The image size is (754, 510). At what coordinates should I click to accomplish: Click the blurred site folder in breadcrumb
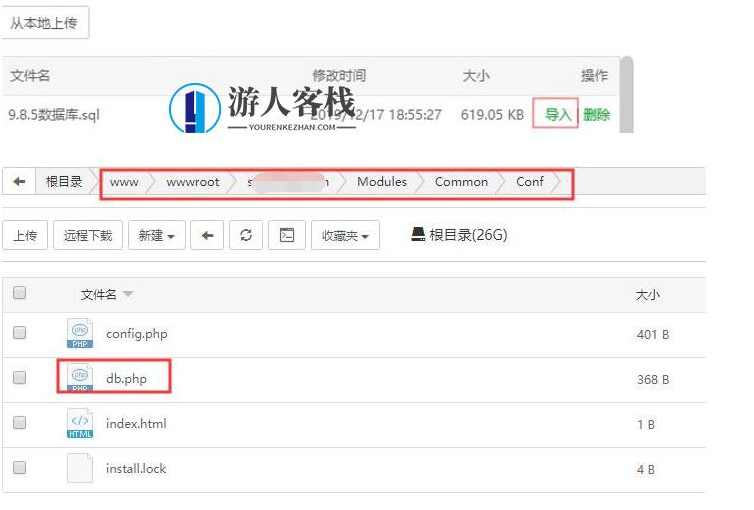(289, 182)
